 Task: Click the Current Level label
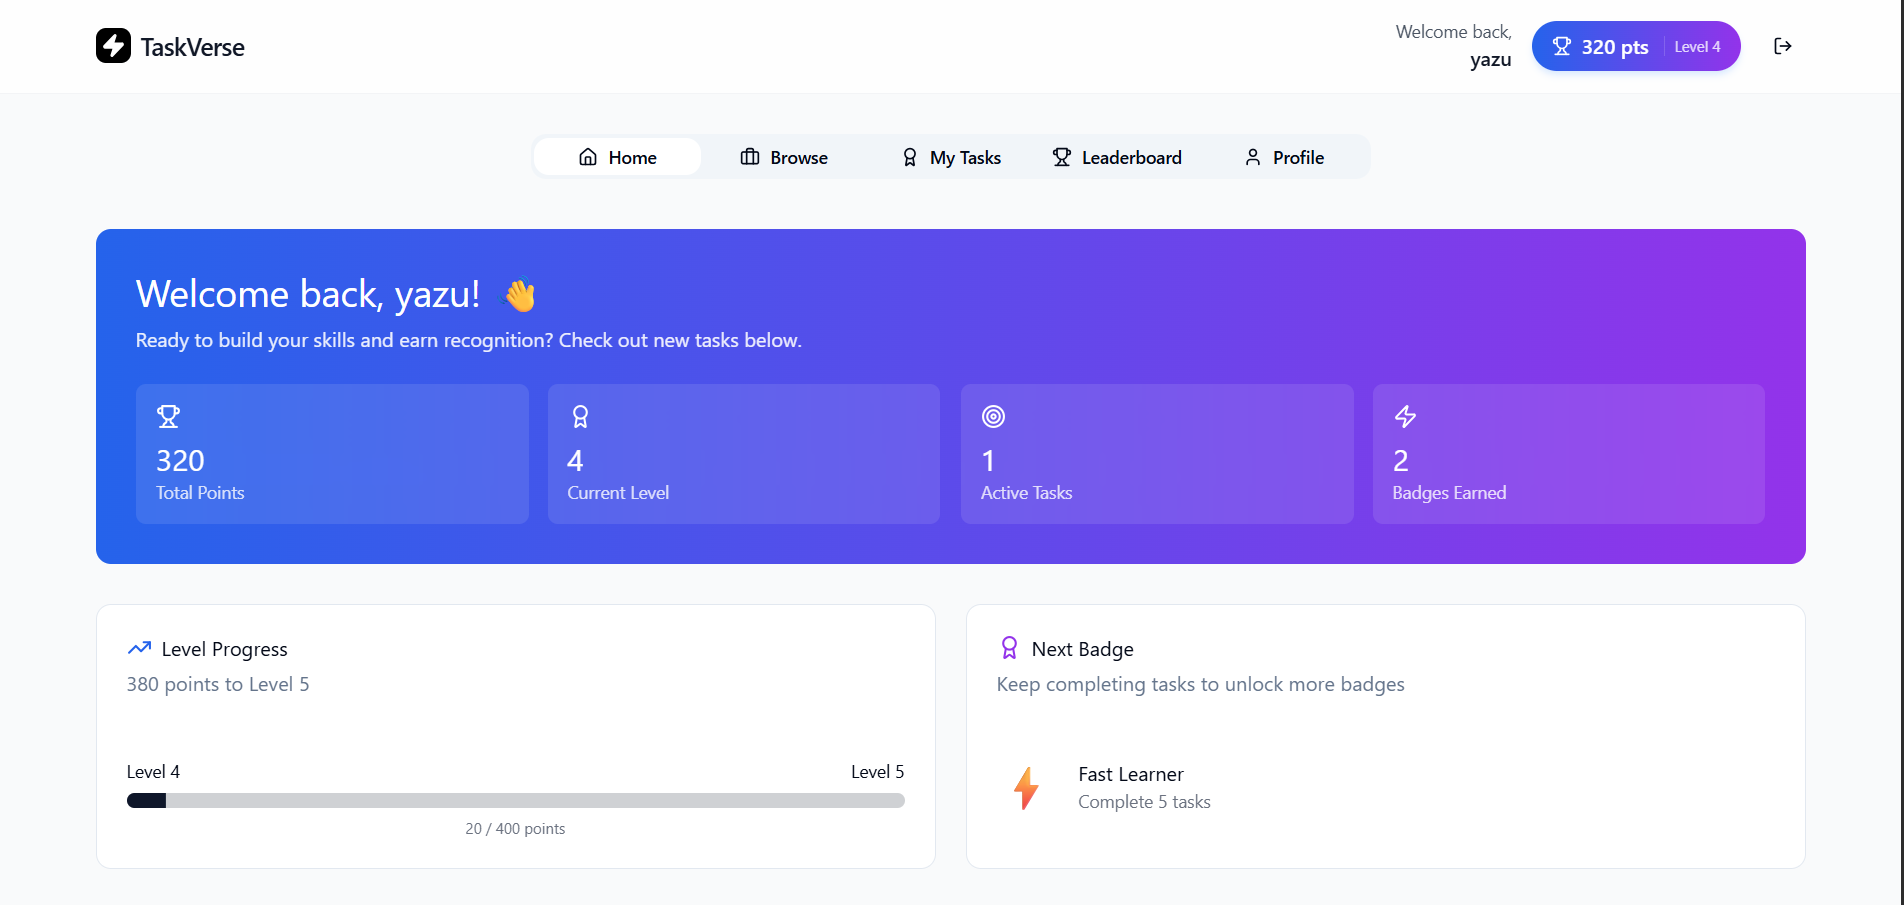point(618,493)
